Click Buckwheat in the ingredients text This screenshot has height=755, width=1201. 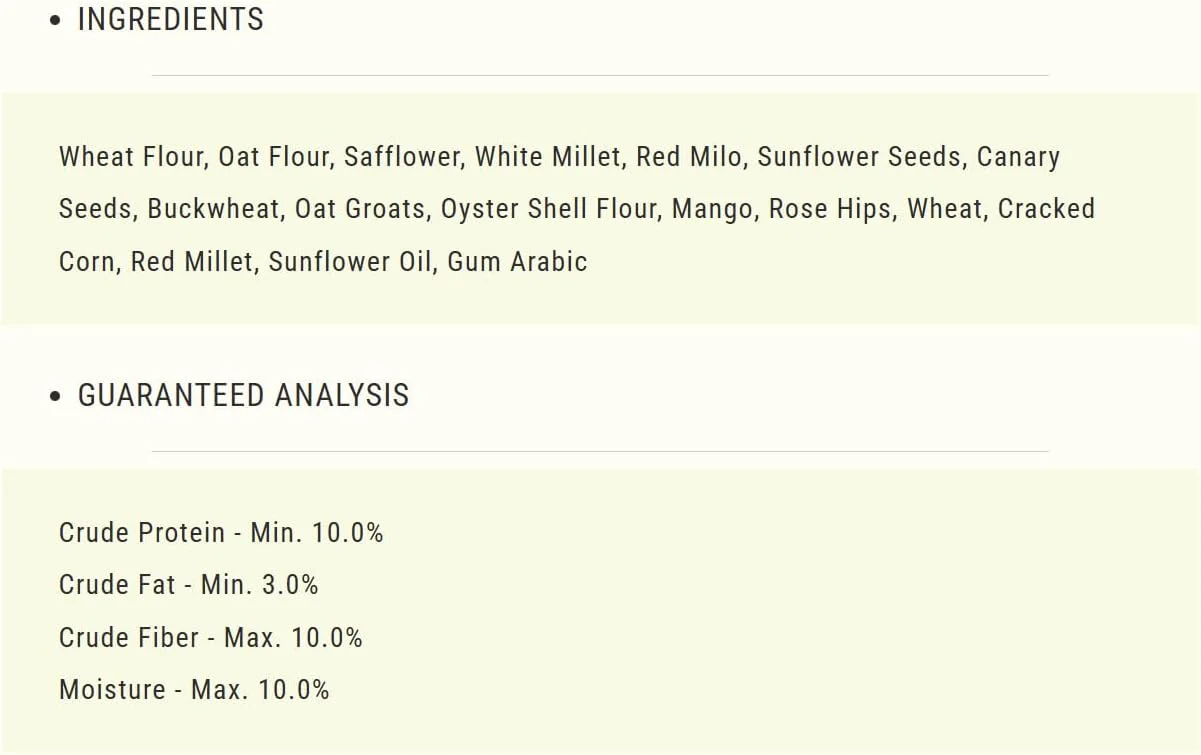213,209
